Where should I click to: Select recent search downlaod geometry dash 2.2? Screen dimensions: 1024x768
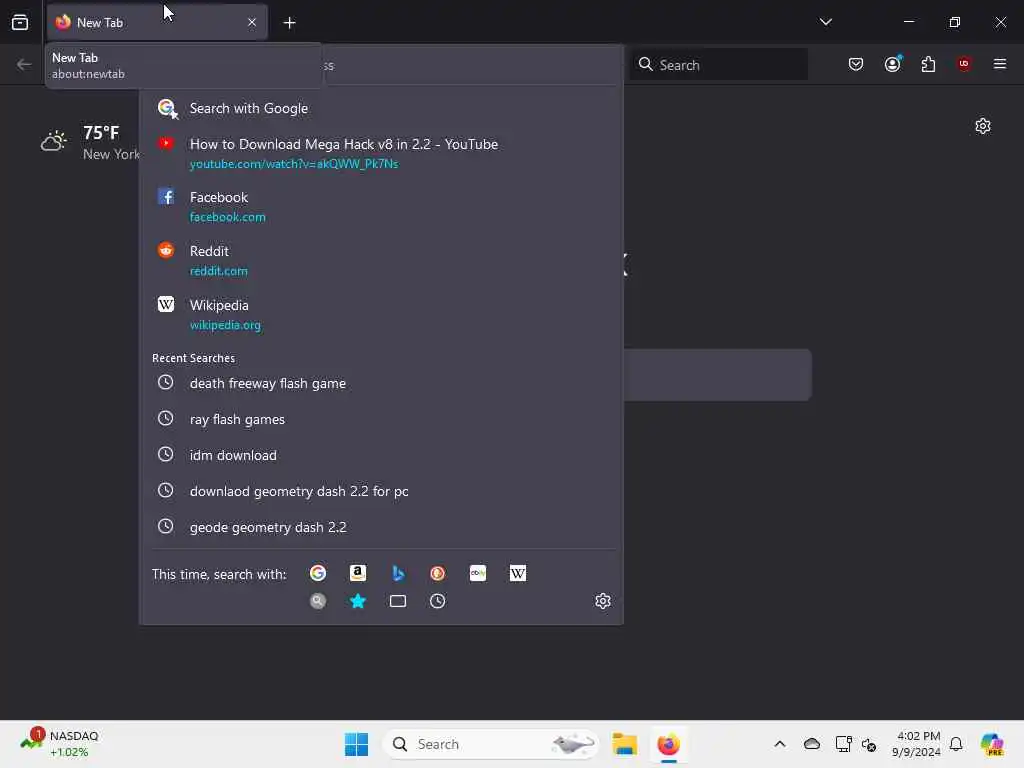point(381,491)
